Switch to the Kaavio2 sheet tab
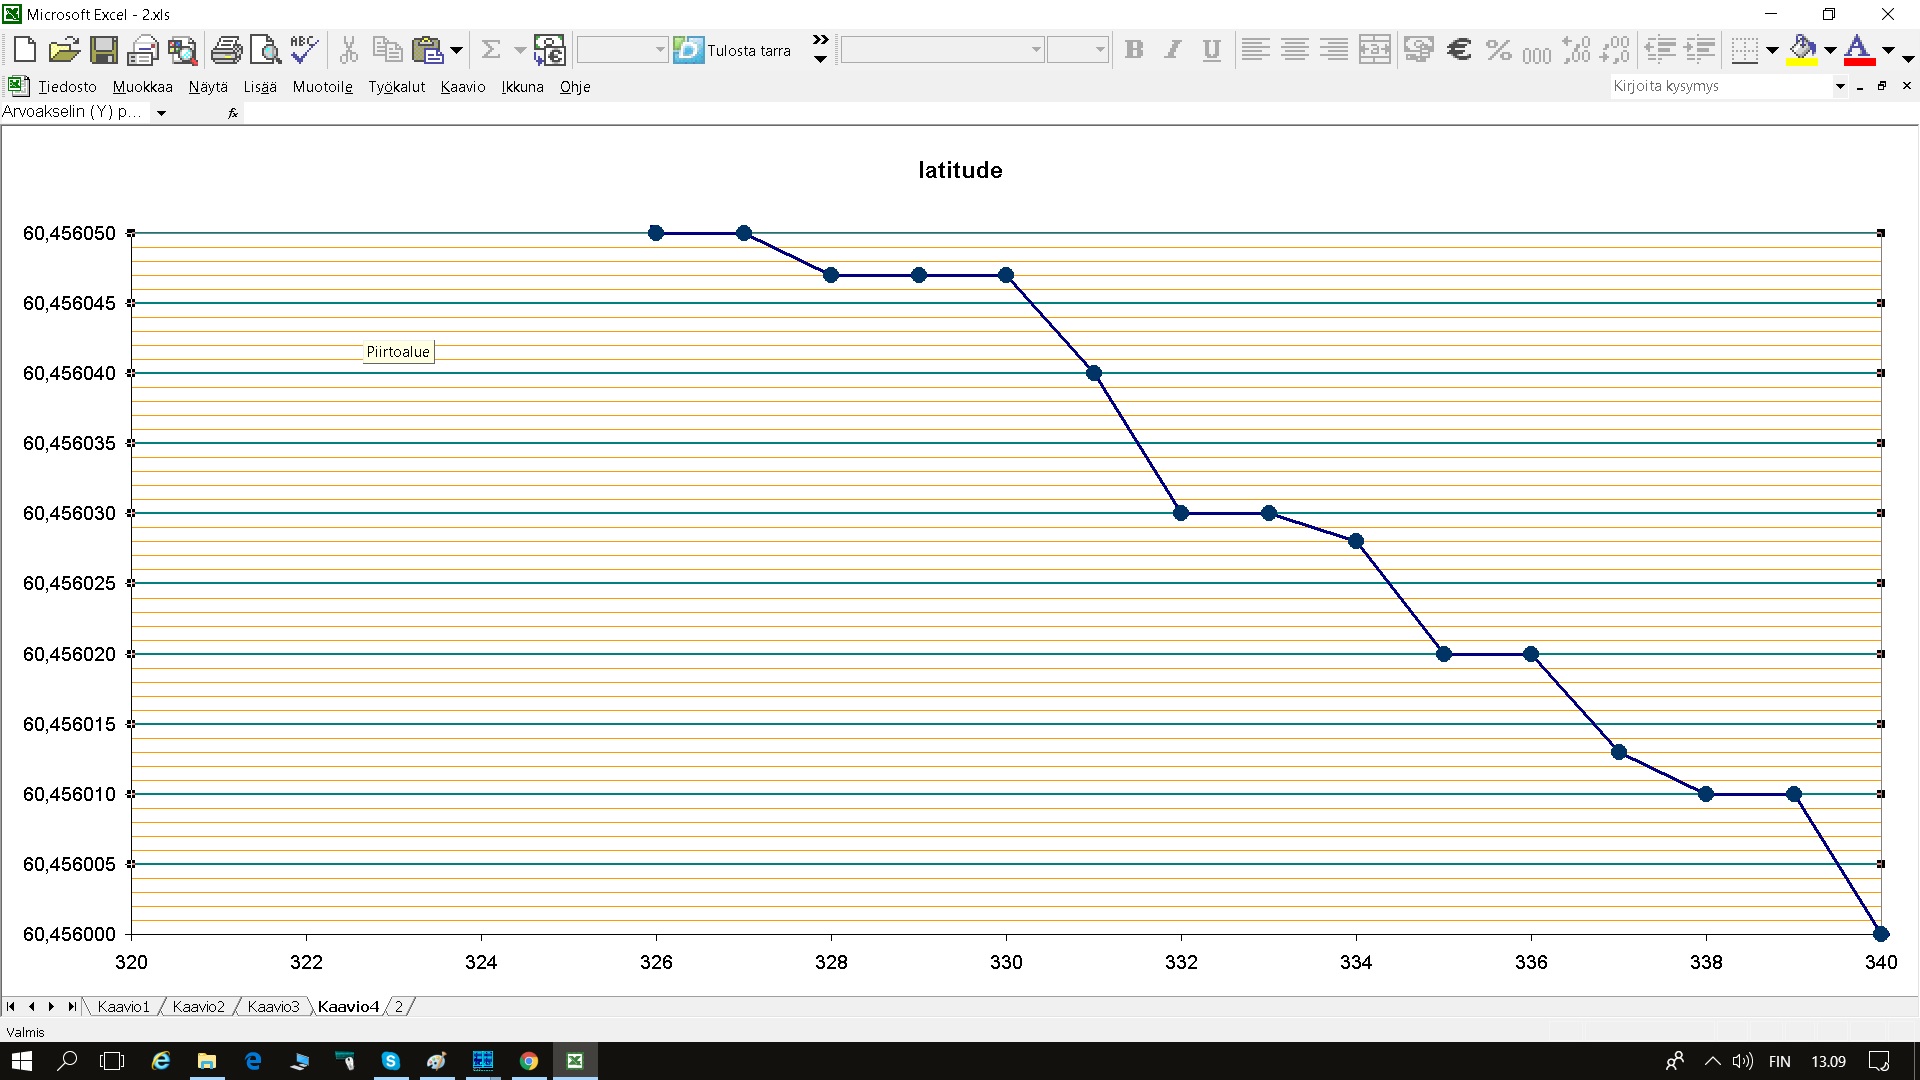 (x=198, y=1006)
